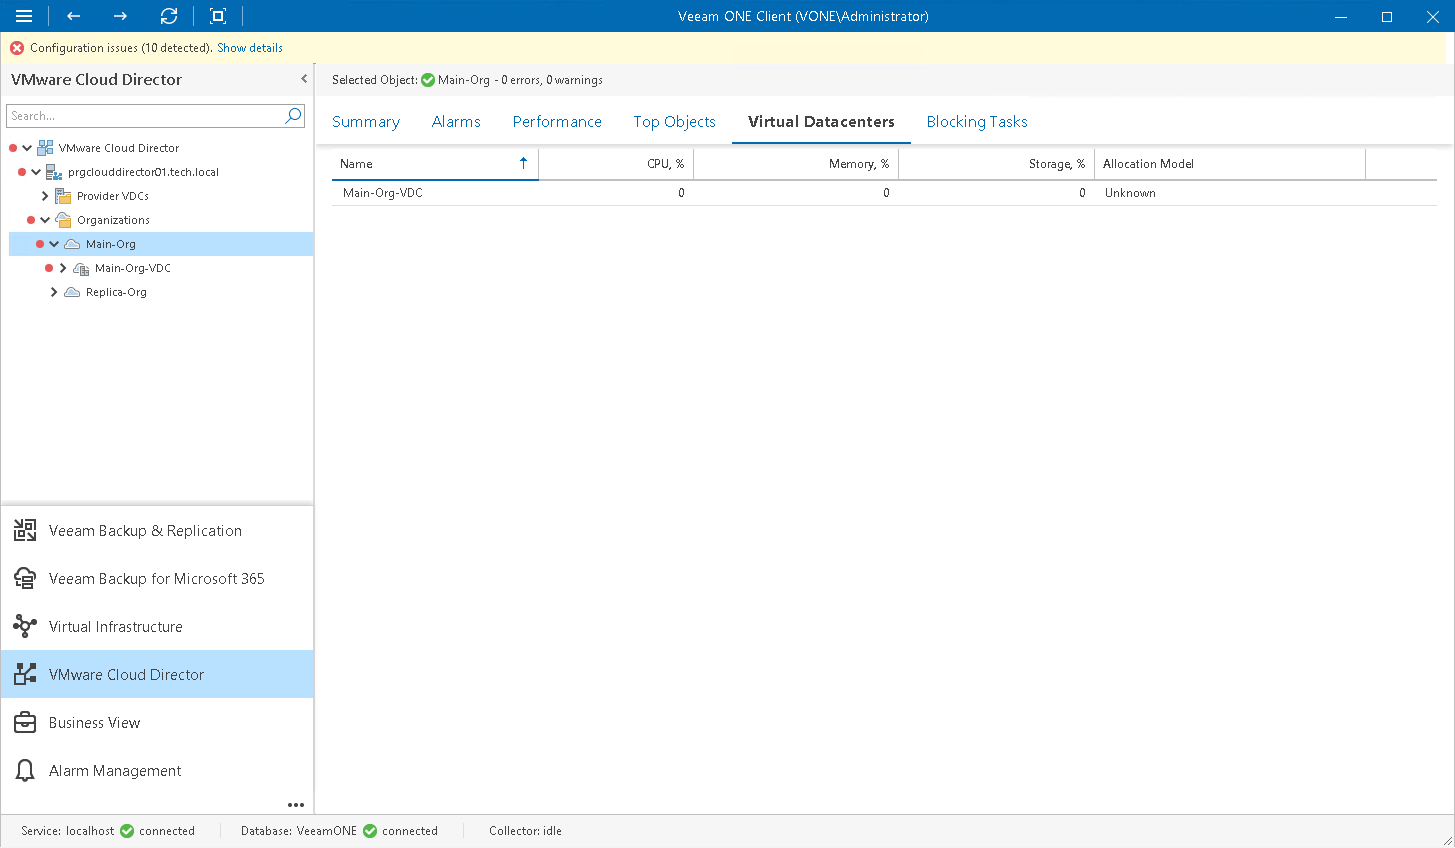Image resolution: width=1455 pixels, height=848 pixels.
Task: Expand the Main-Org-VDC tree node
Action: [63, 268]
